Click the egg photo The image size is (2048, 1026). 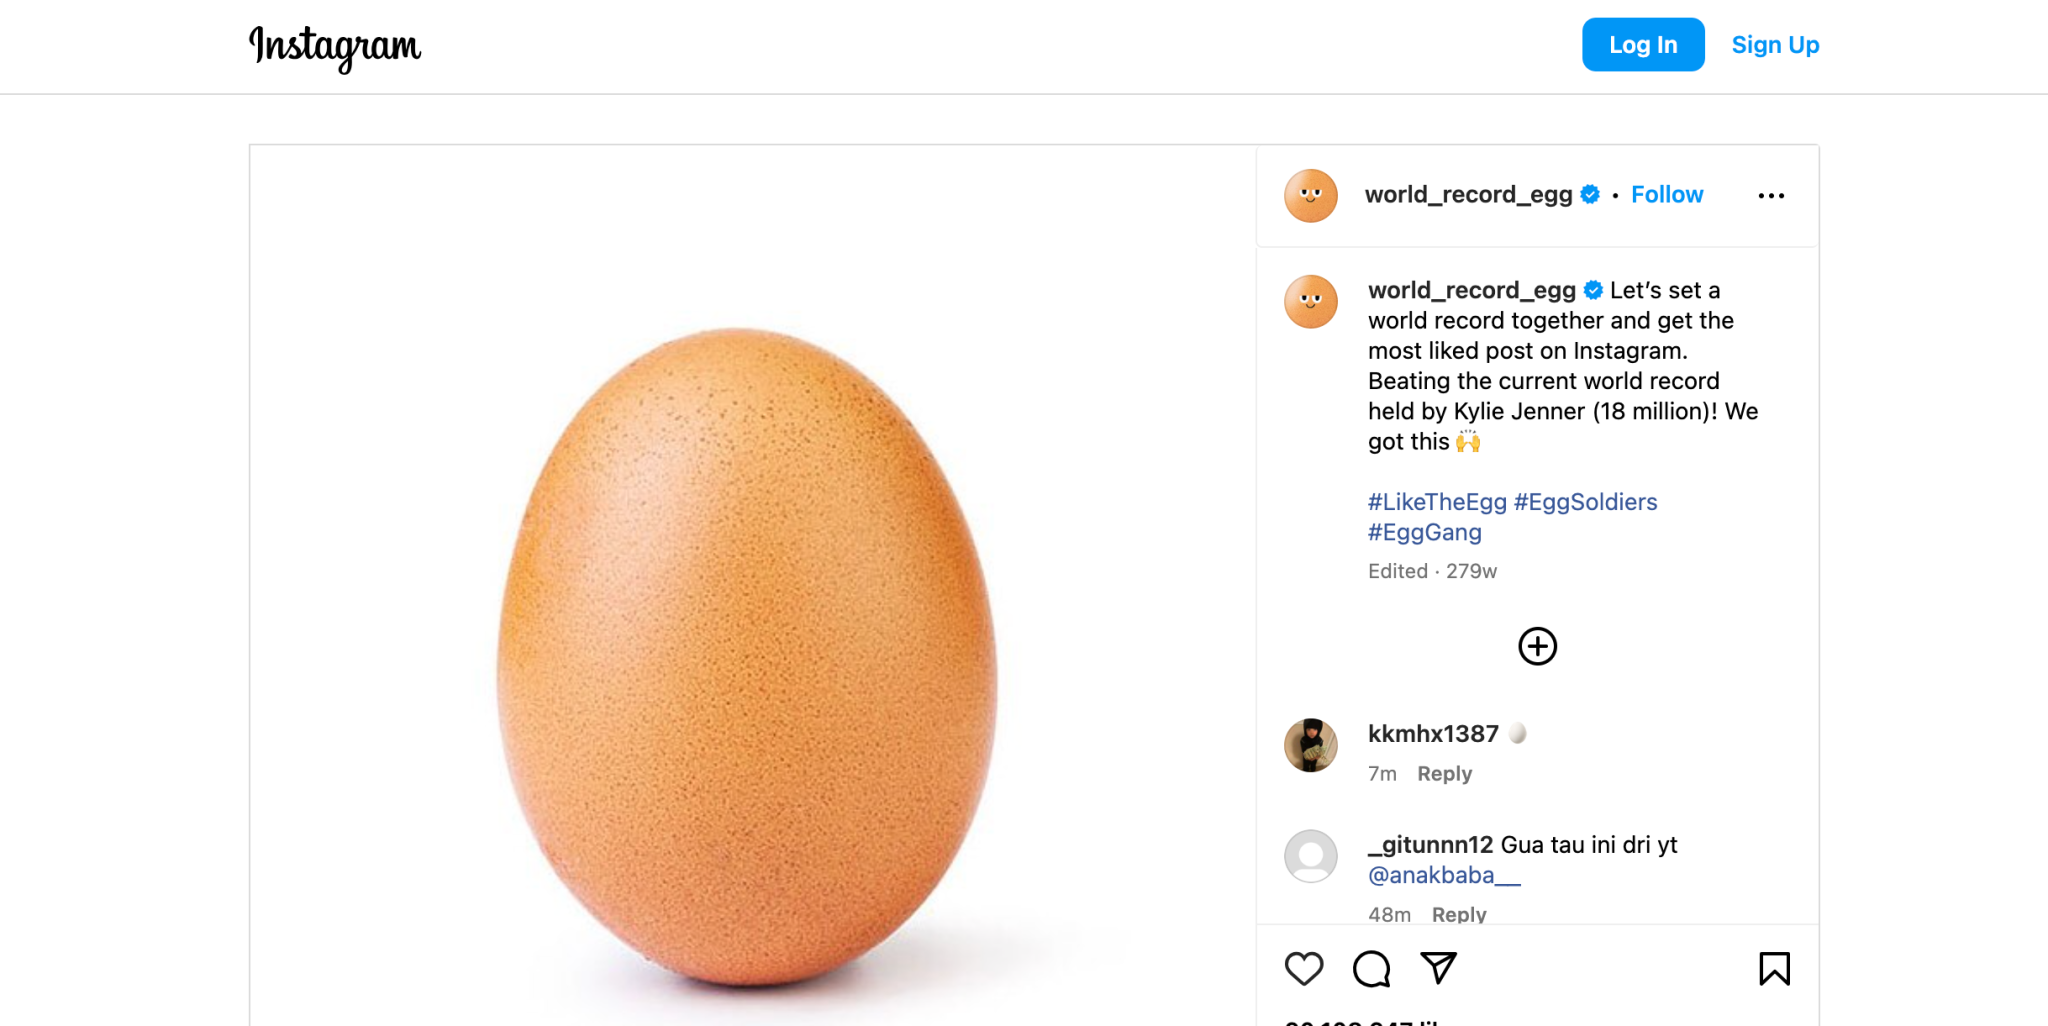(x=747, y=655)
